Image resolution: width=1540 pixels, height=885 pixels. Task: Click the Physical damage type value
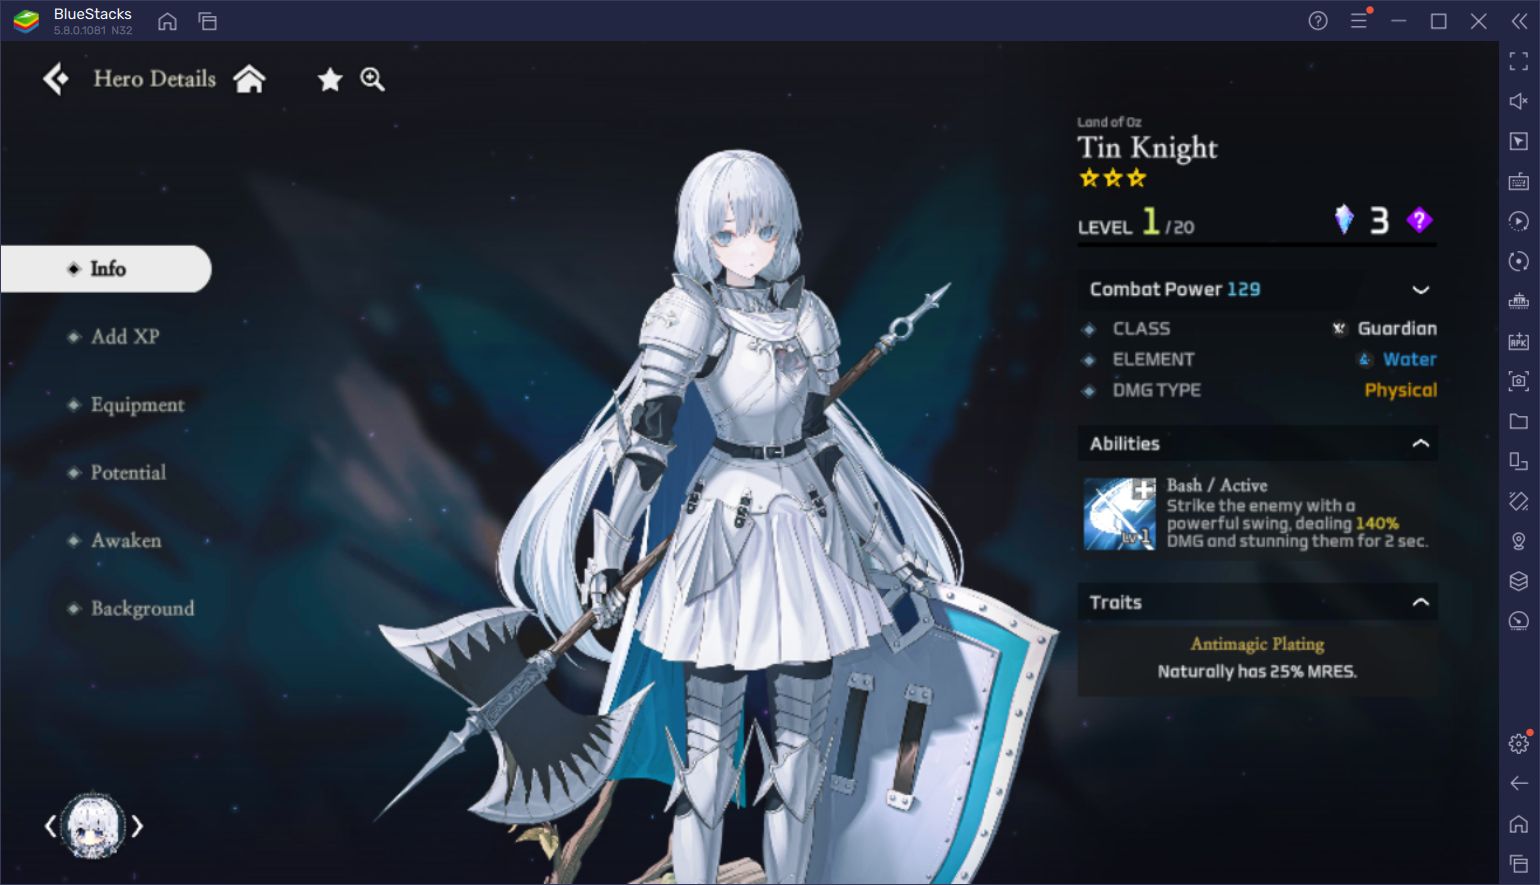[x=1400, y=391]
